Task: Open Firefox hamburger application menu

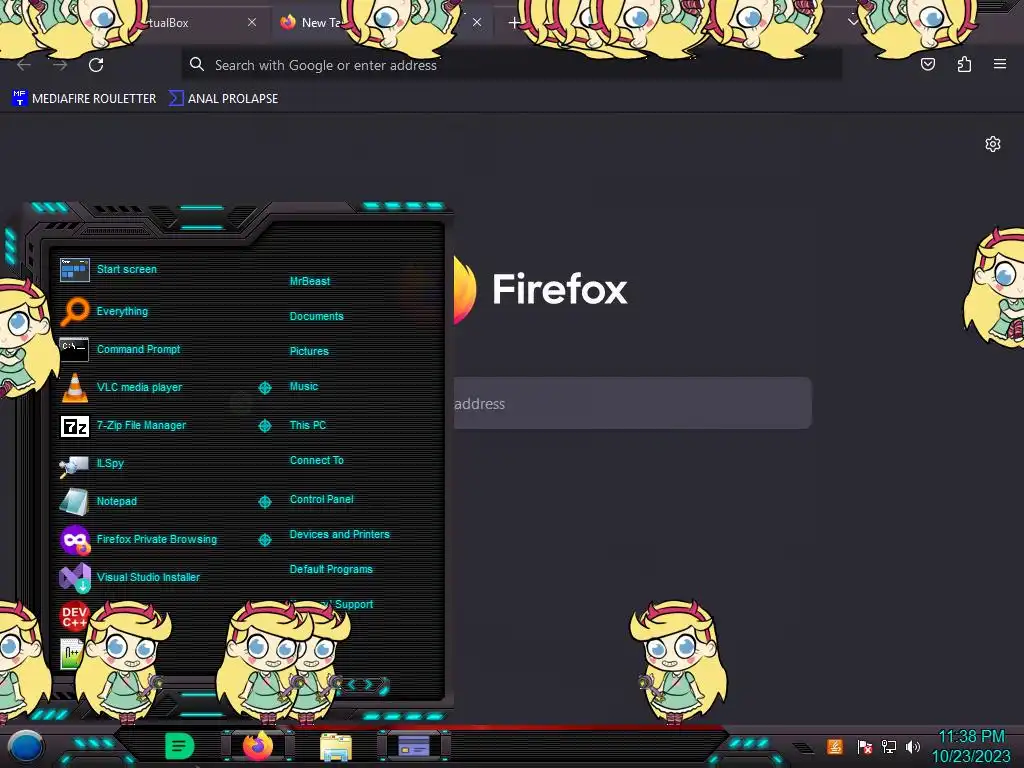Action: tap(1000, 64)
